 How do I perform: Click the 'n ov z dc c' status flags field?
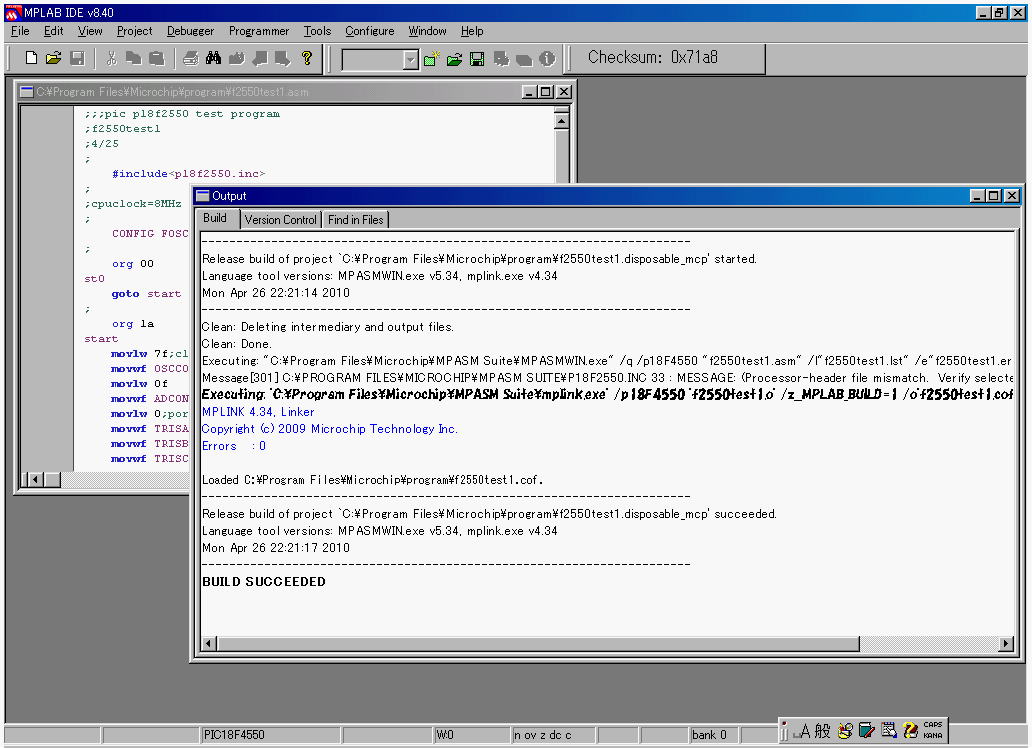click(x=553, y=735)
